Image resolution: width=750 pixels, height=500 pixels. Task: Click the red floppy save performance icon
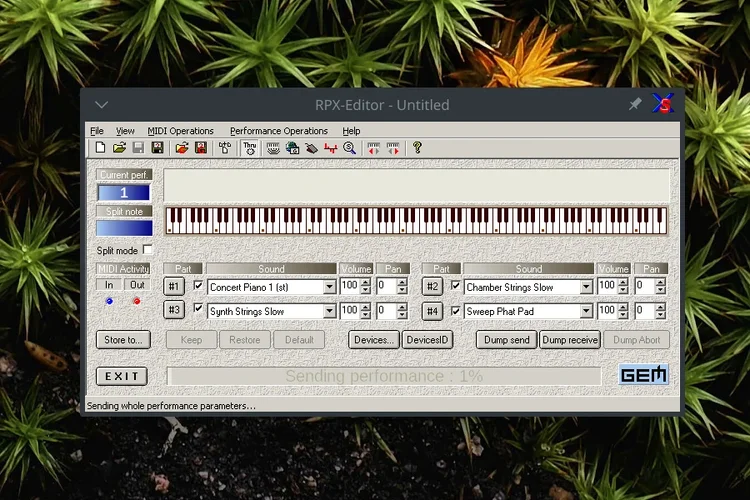click(201, 148)
